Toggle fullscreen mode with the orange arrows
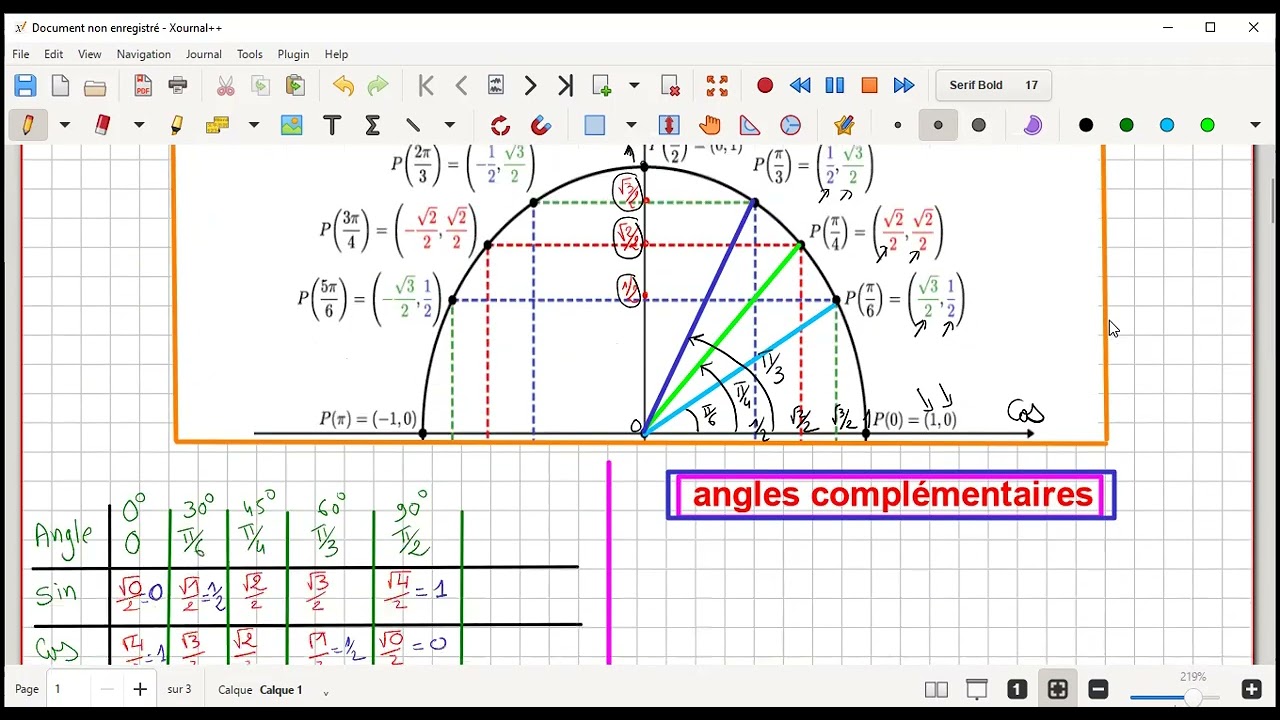1280x720 pixels. [x=717, y=86]
